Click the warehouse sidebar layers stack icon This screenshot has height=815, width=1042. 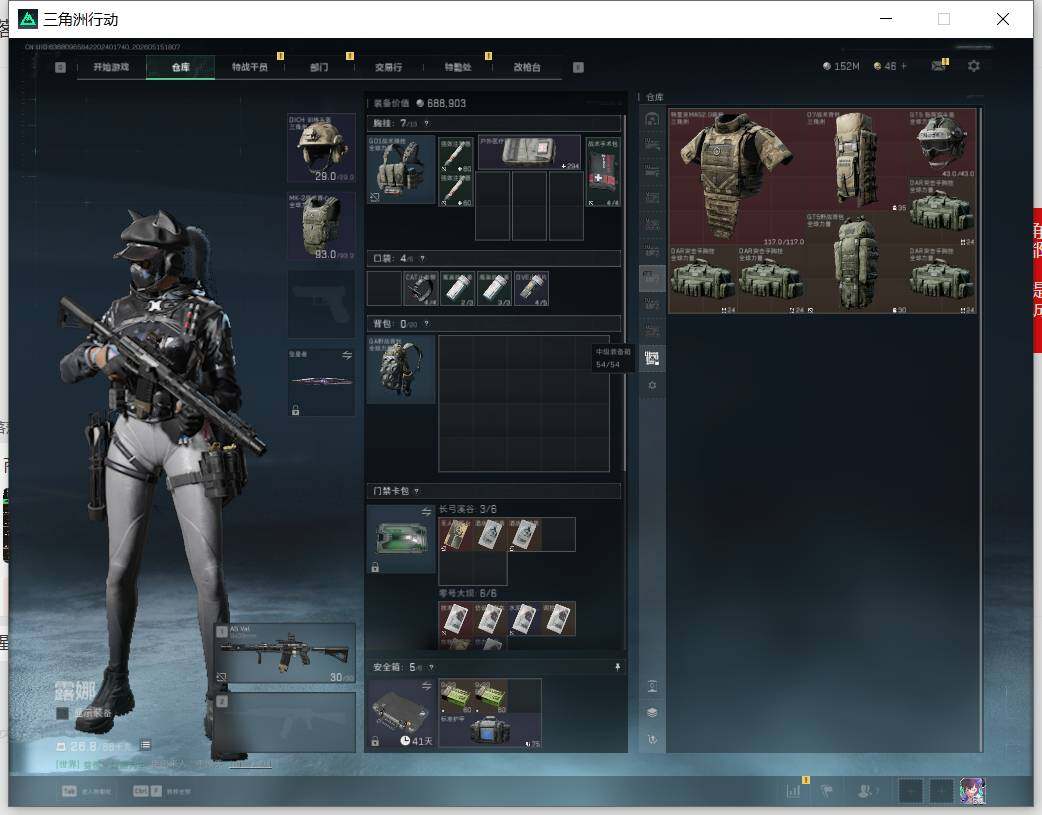[652, 713]
